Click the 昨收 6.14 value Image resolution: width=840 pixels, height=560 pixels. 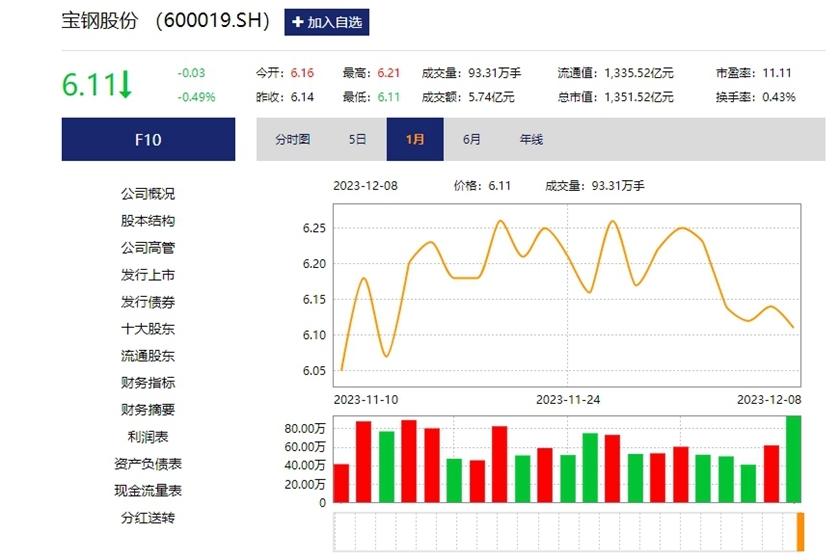[302, 97]
